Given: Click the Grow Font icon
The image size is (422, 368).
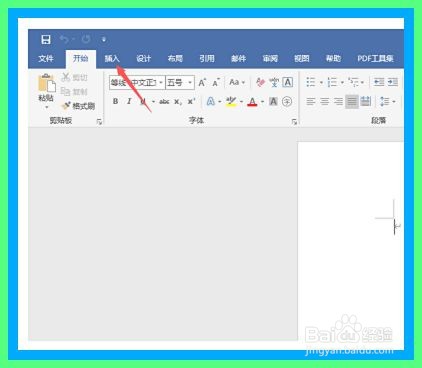Looking at the screenshot, I should [202, 82].
